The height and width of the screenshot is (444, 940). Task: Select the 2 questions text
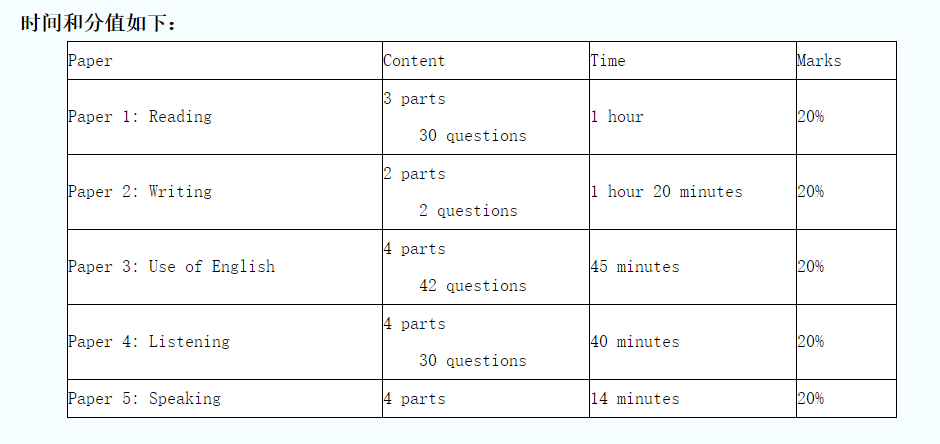click(x=468, y=211)
